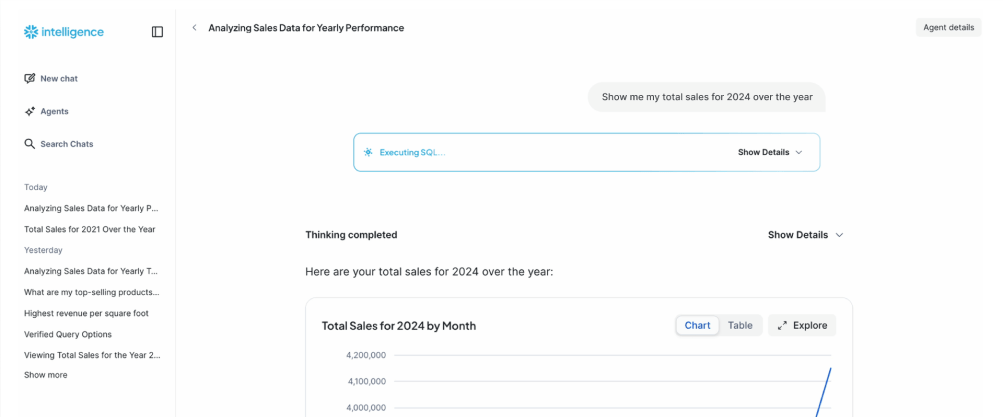Click the New chat pencil icon

[30, 79]
